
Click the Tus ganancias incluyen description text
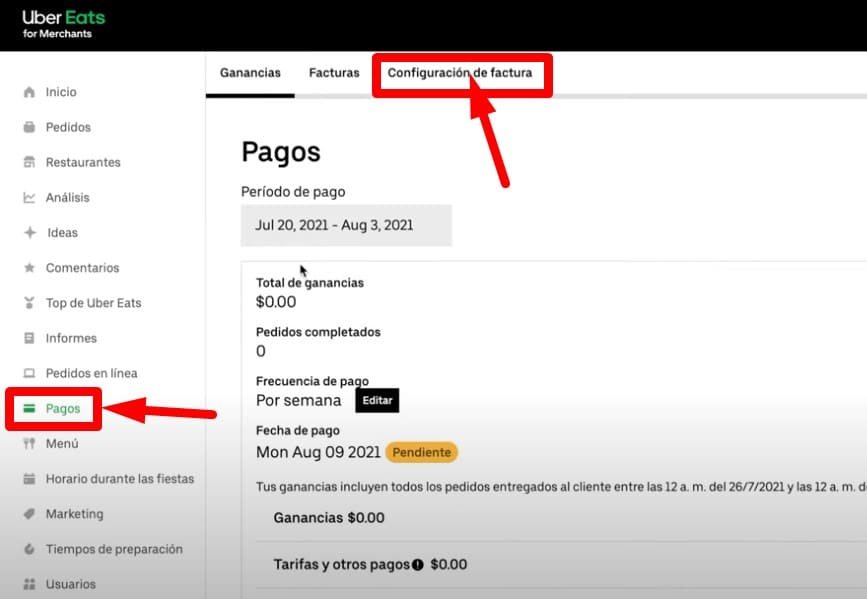(561, 487)
